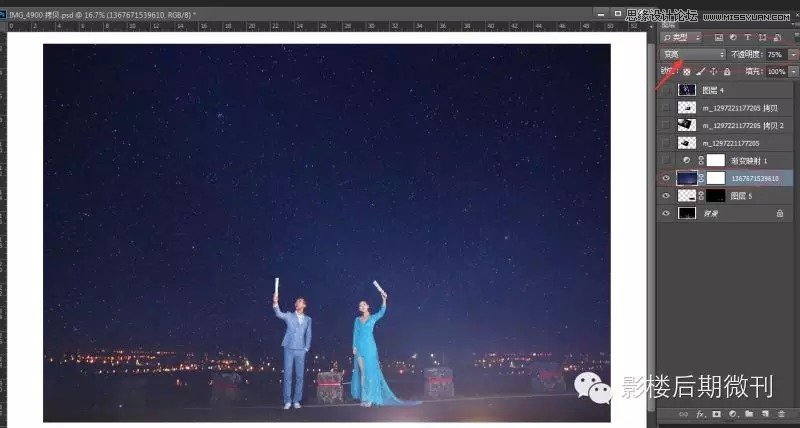Screen dimensions: 800x428
Task: Select layer name 图层 5
Action: pyautogui.click(x=741, y=196)
